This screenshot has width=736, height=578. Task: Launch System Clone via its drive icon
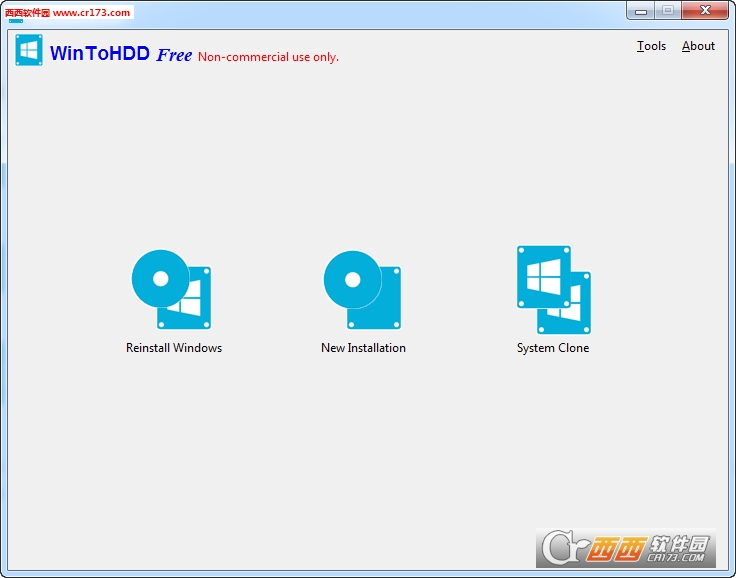pos(544,277)
